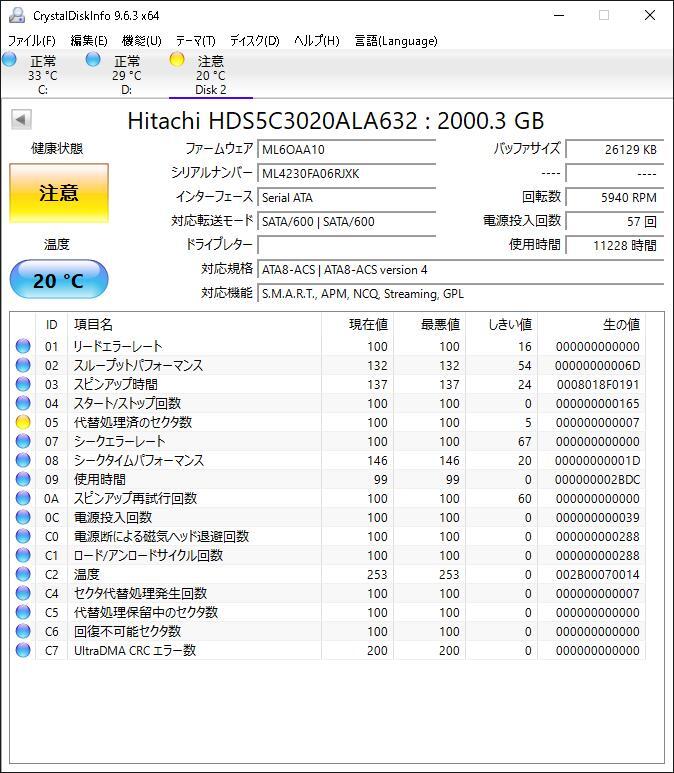Open the ディスク(D) menu

point(255,40)
